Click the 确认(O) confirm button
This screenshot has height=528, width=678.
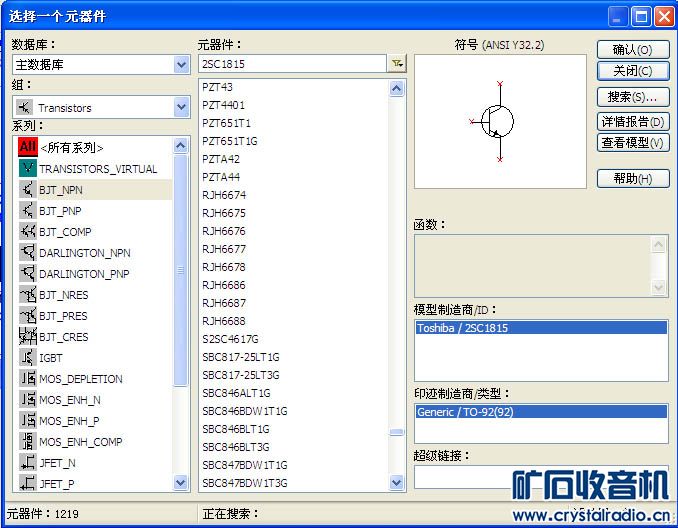click(x=633, y=50)
